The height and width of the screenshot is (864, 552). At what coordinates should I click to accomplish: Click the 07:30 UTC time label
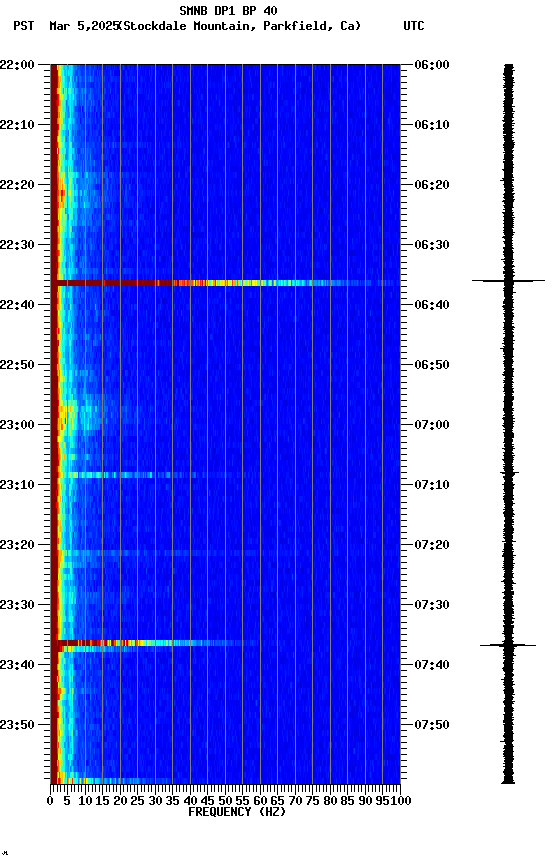tap(432, 606)
